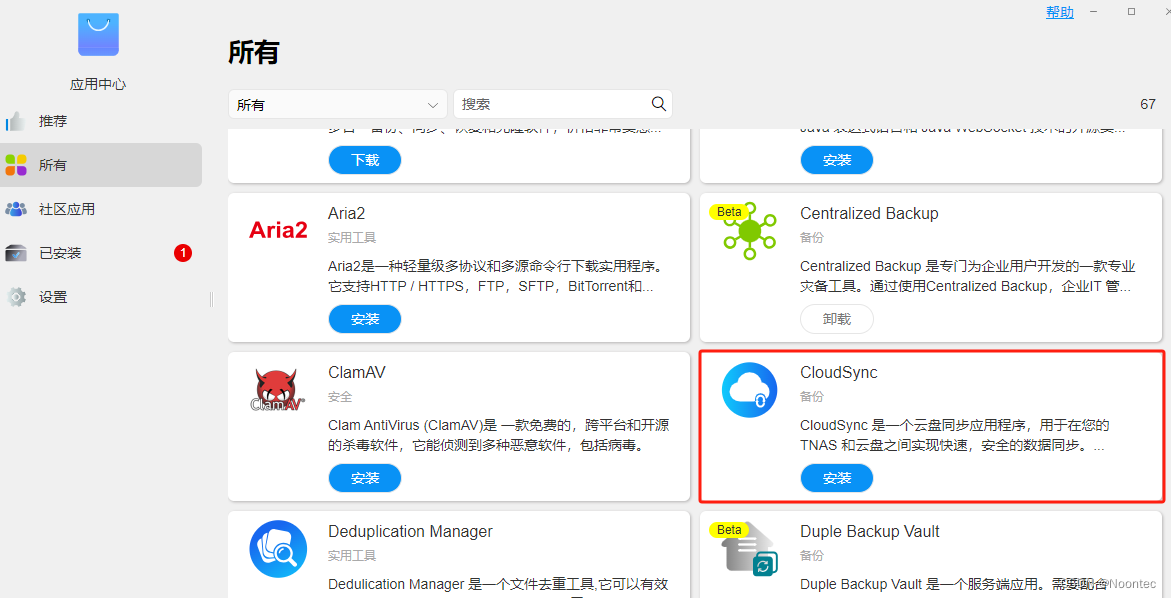
Task: Click the CloudSync description text
Action: tap(954, 435)
